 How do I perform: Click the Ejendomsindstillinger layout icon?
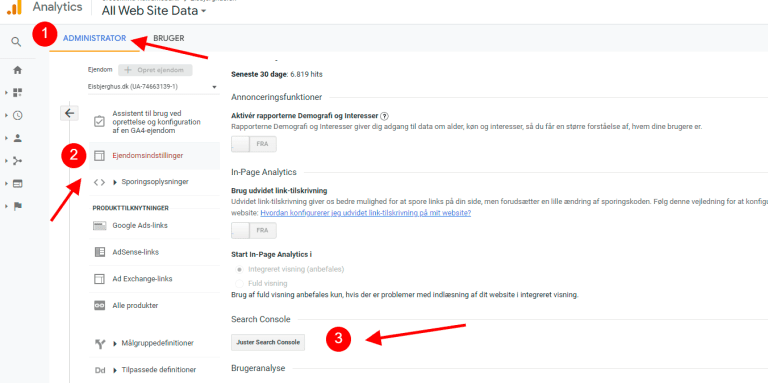point(99,156)
